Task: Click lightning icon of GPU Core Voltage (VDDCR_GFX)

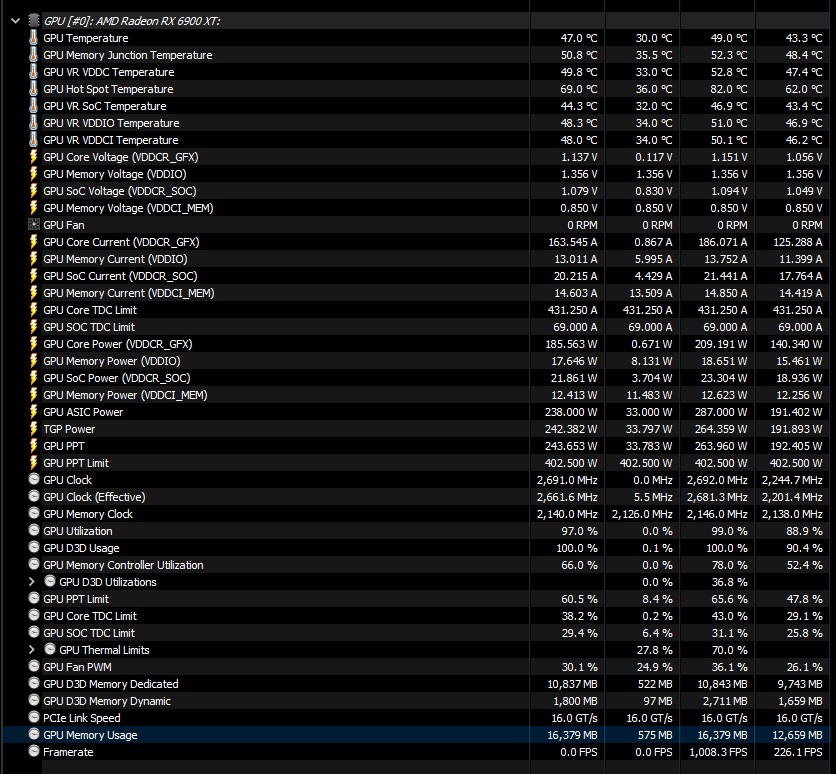Action: coord(33,157)
